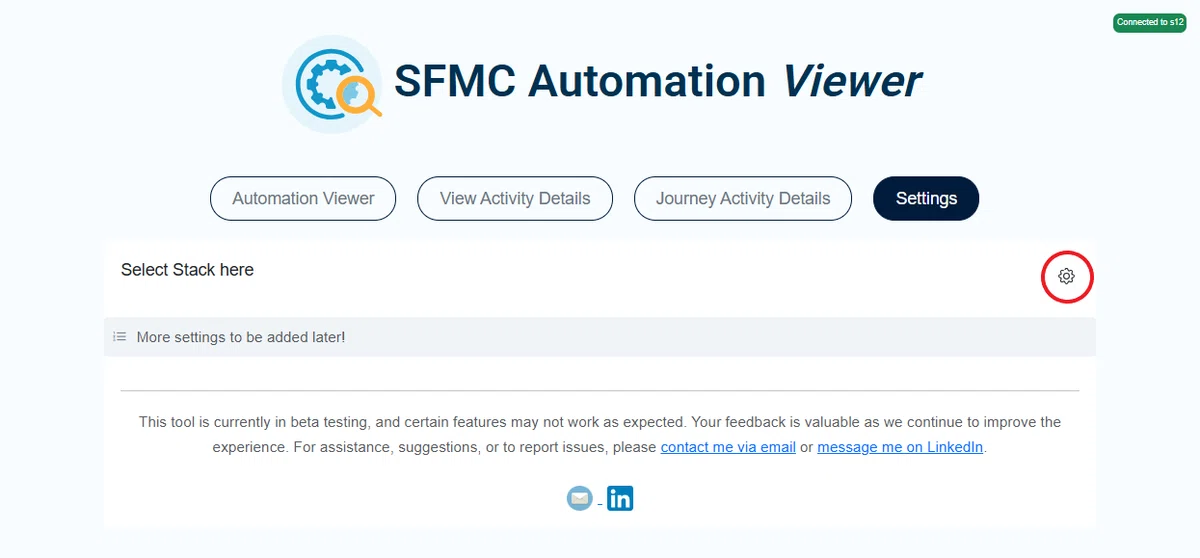Click the list icon beside More settings
Image resolution: width=1200 pixels, height=558 pixels.
(x=120, y=337)
